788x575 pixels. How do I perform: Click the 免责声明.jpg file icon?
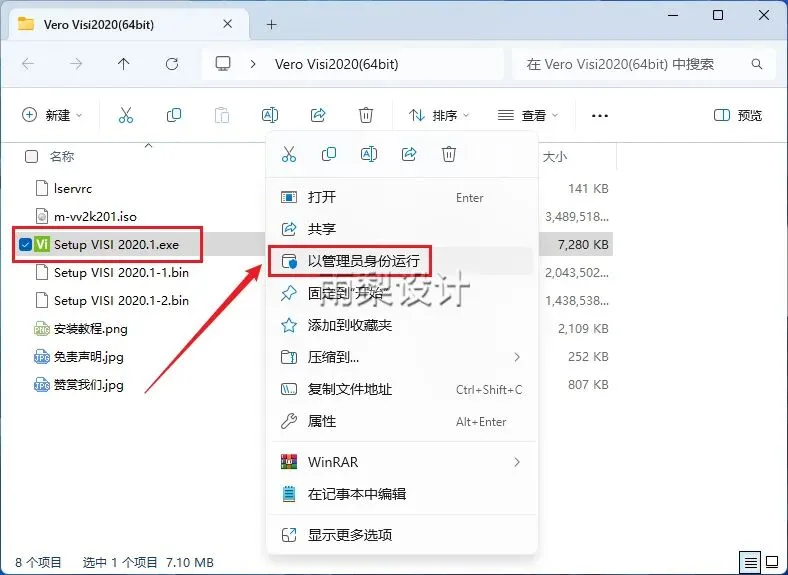(x=42, y=357)
